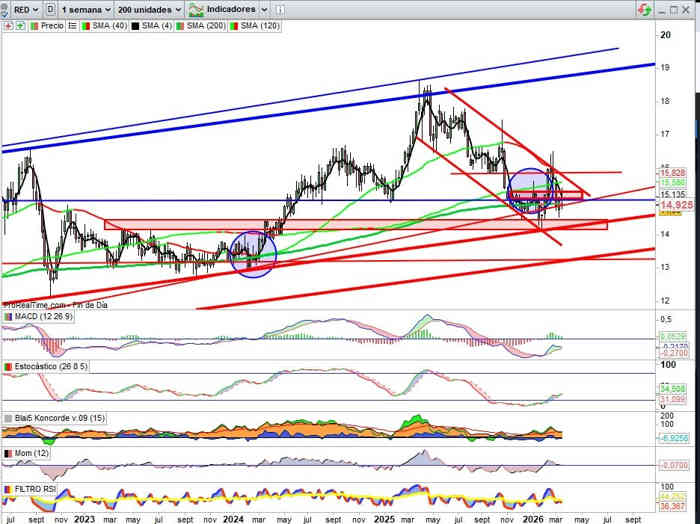This screenshot has width=700, height=524.
Task: Click the FILTRO RSI panel icon
Action: tap(8, 488)
